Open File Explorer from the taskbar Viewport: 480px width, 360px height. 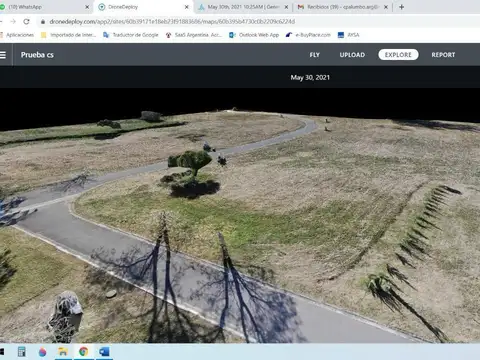point(63,352)
